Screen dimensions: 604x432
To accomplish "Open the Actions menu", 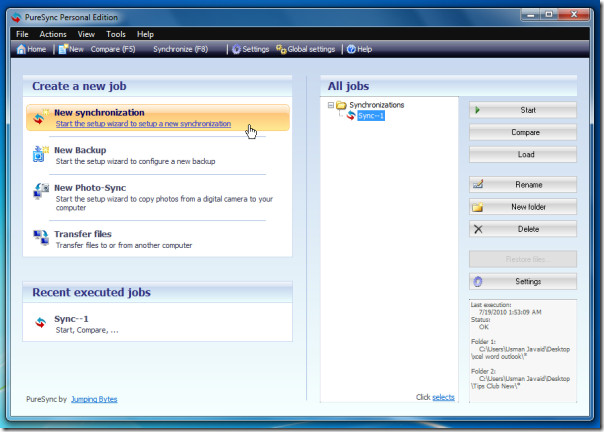I will 53,34.
